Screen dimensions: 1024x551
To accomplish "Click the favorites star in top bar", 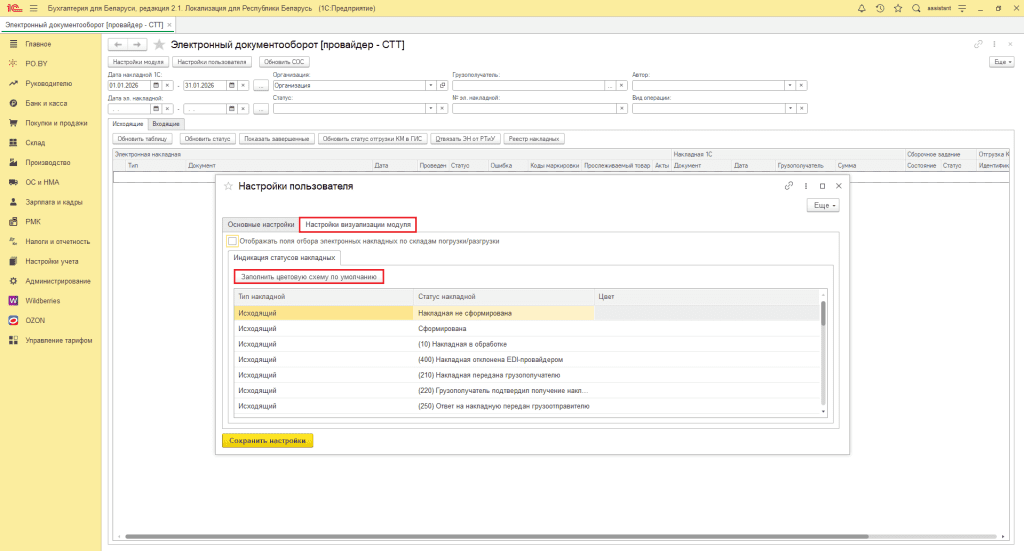I will point(896,8).
